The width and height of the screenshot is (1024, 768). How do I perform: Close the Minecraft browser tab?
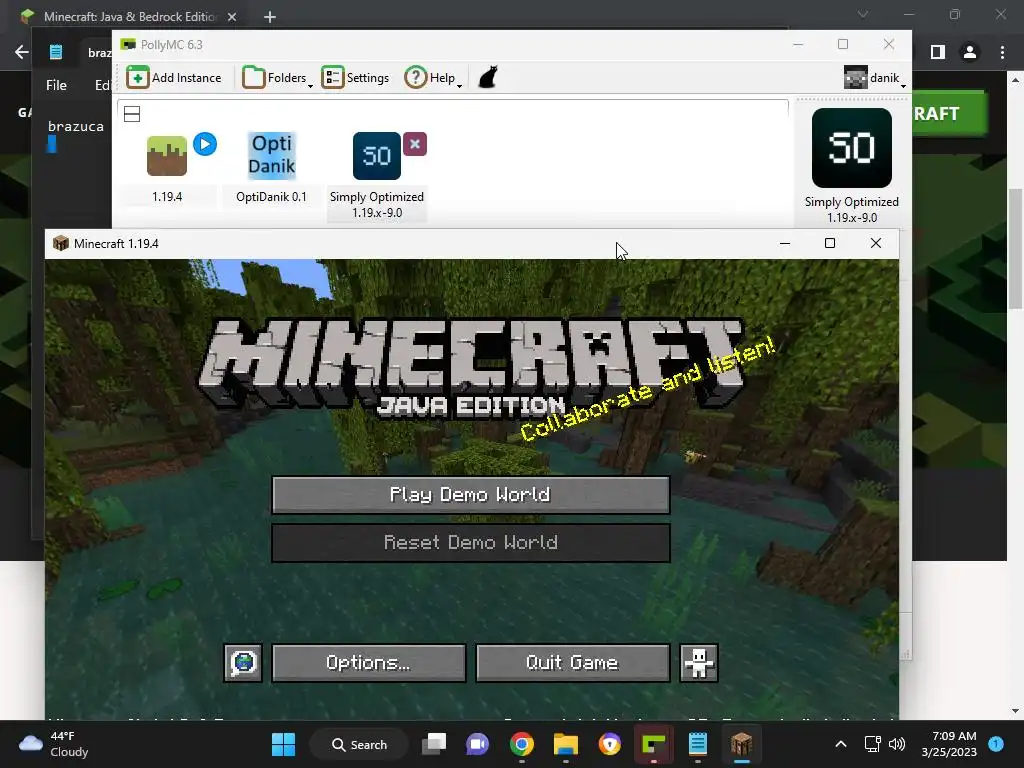tap(232, 17)
